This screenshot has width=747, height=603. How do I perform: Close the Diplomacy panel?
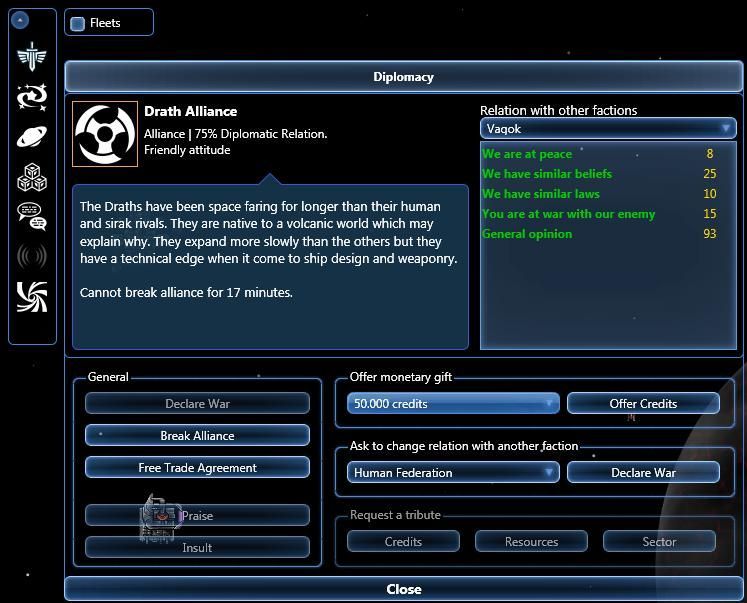404,589
